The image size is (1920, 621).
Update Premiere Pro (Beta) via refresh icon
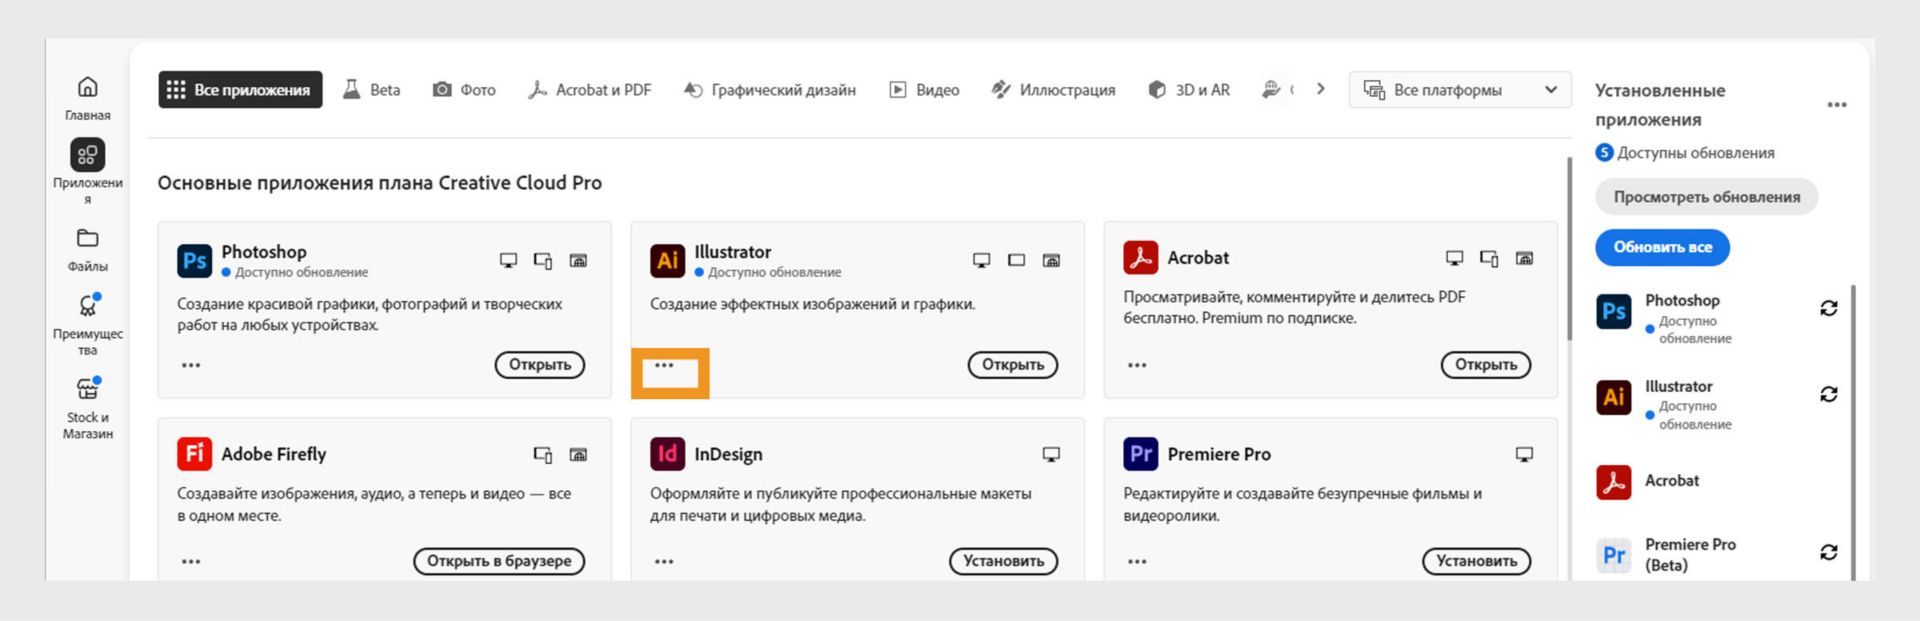1829,552
